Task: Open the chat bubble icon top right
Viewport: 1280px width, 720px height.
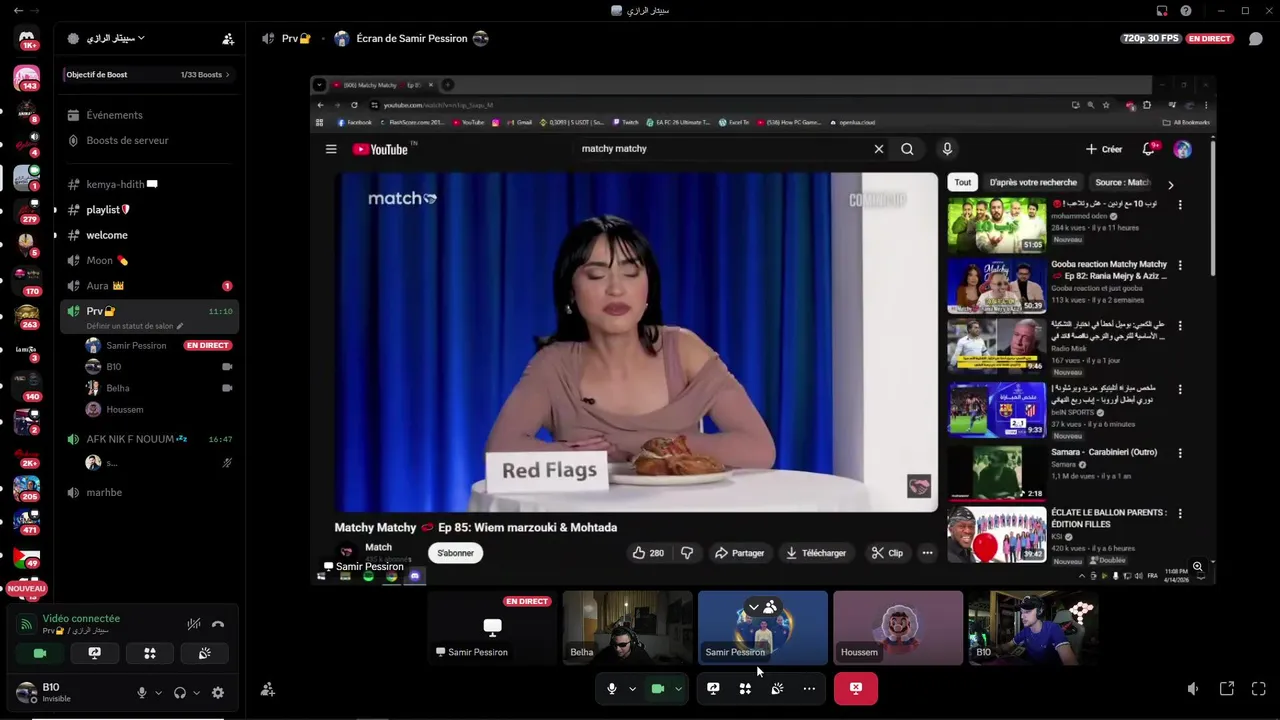Action: [x=1256, y=39]
